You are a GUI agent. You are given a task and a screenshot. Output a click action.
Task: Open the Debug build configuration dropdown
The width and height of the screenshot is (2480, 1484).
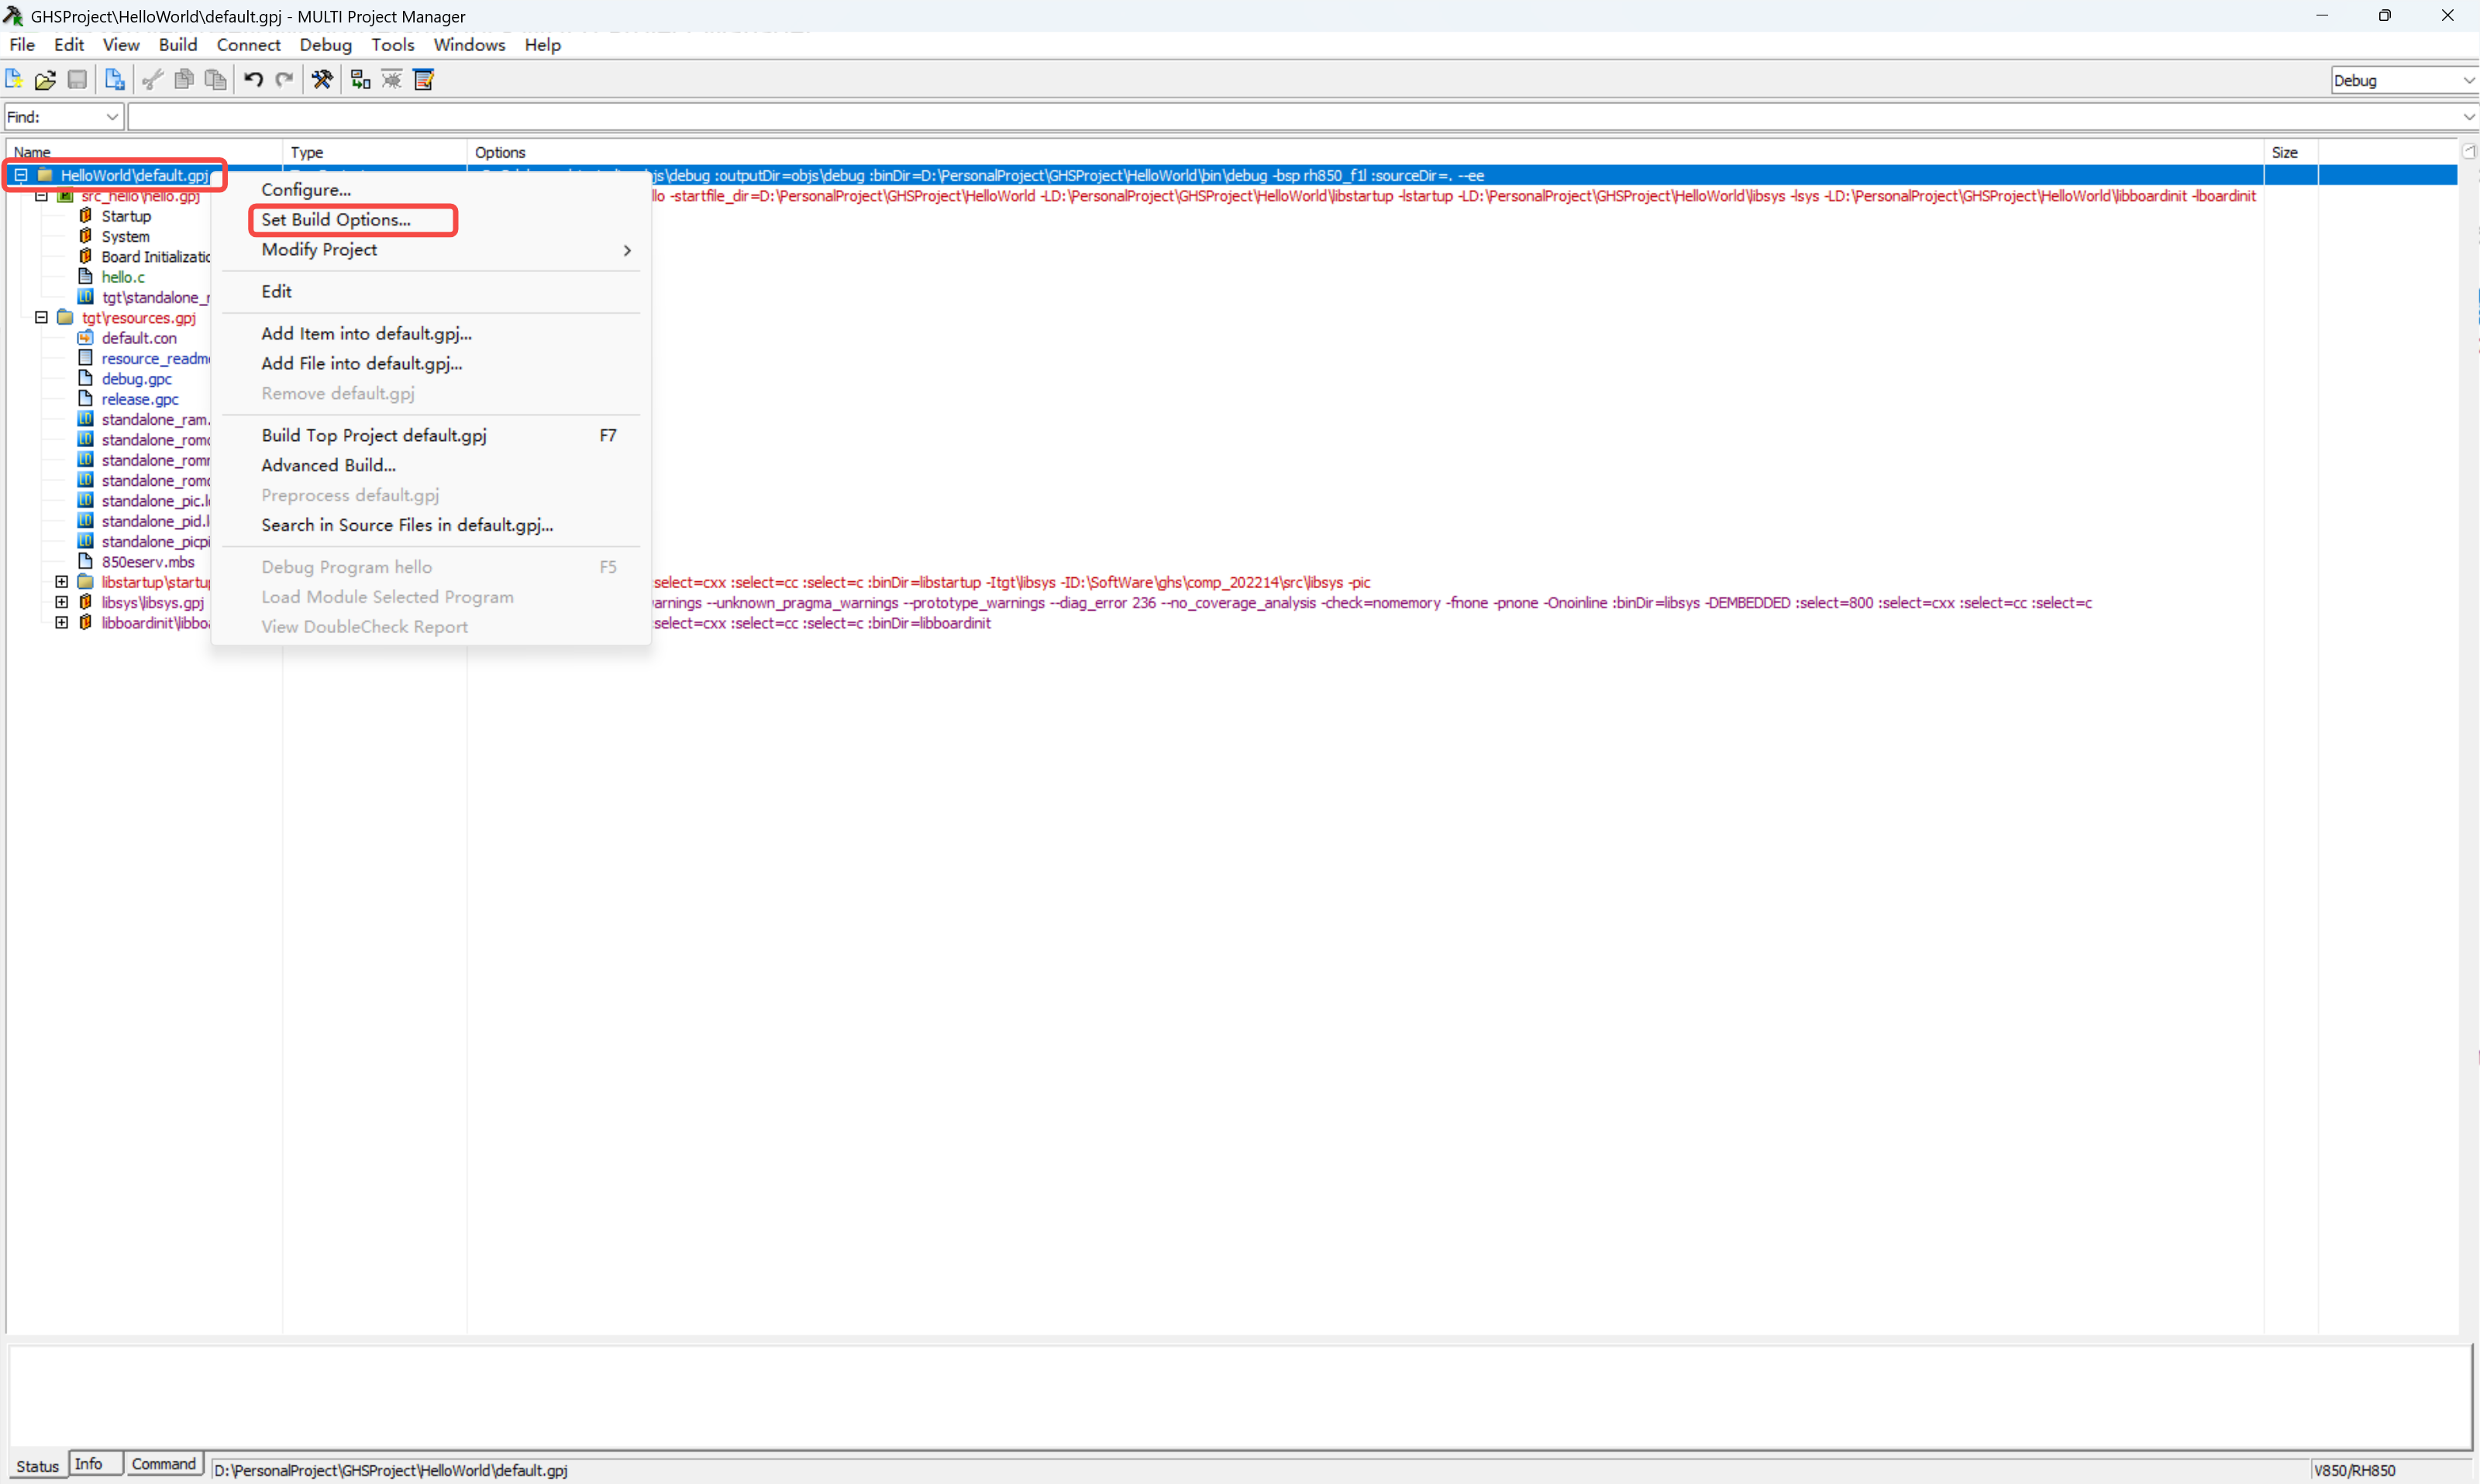tap(2468, 81)
